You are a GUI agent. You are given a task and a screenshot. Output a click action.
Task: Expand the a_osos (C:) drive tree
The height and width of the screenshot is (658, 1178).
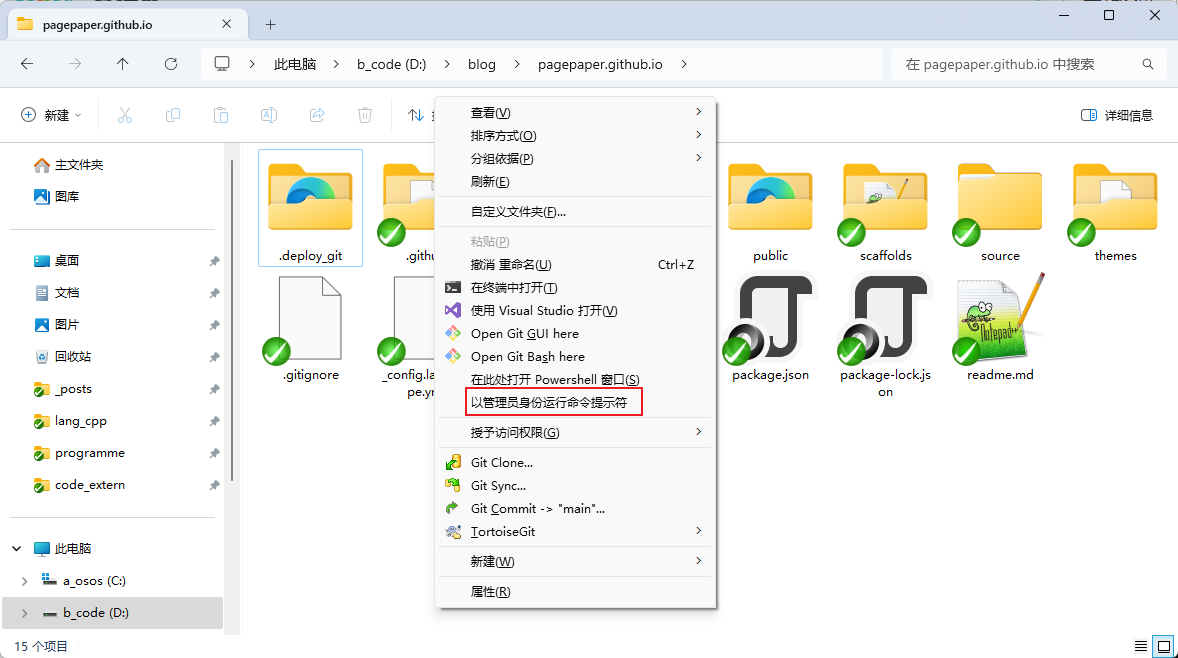25,581
